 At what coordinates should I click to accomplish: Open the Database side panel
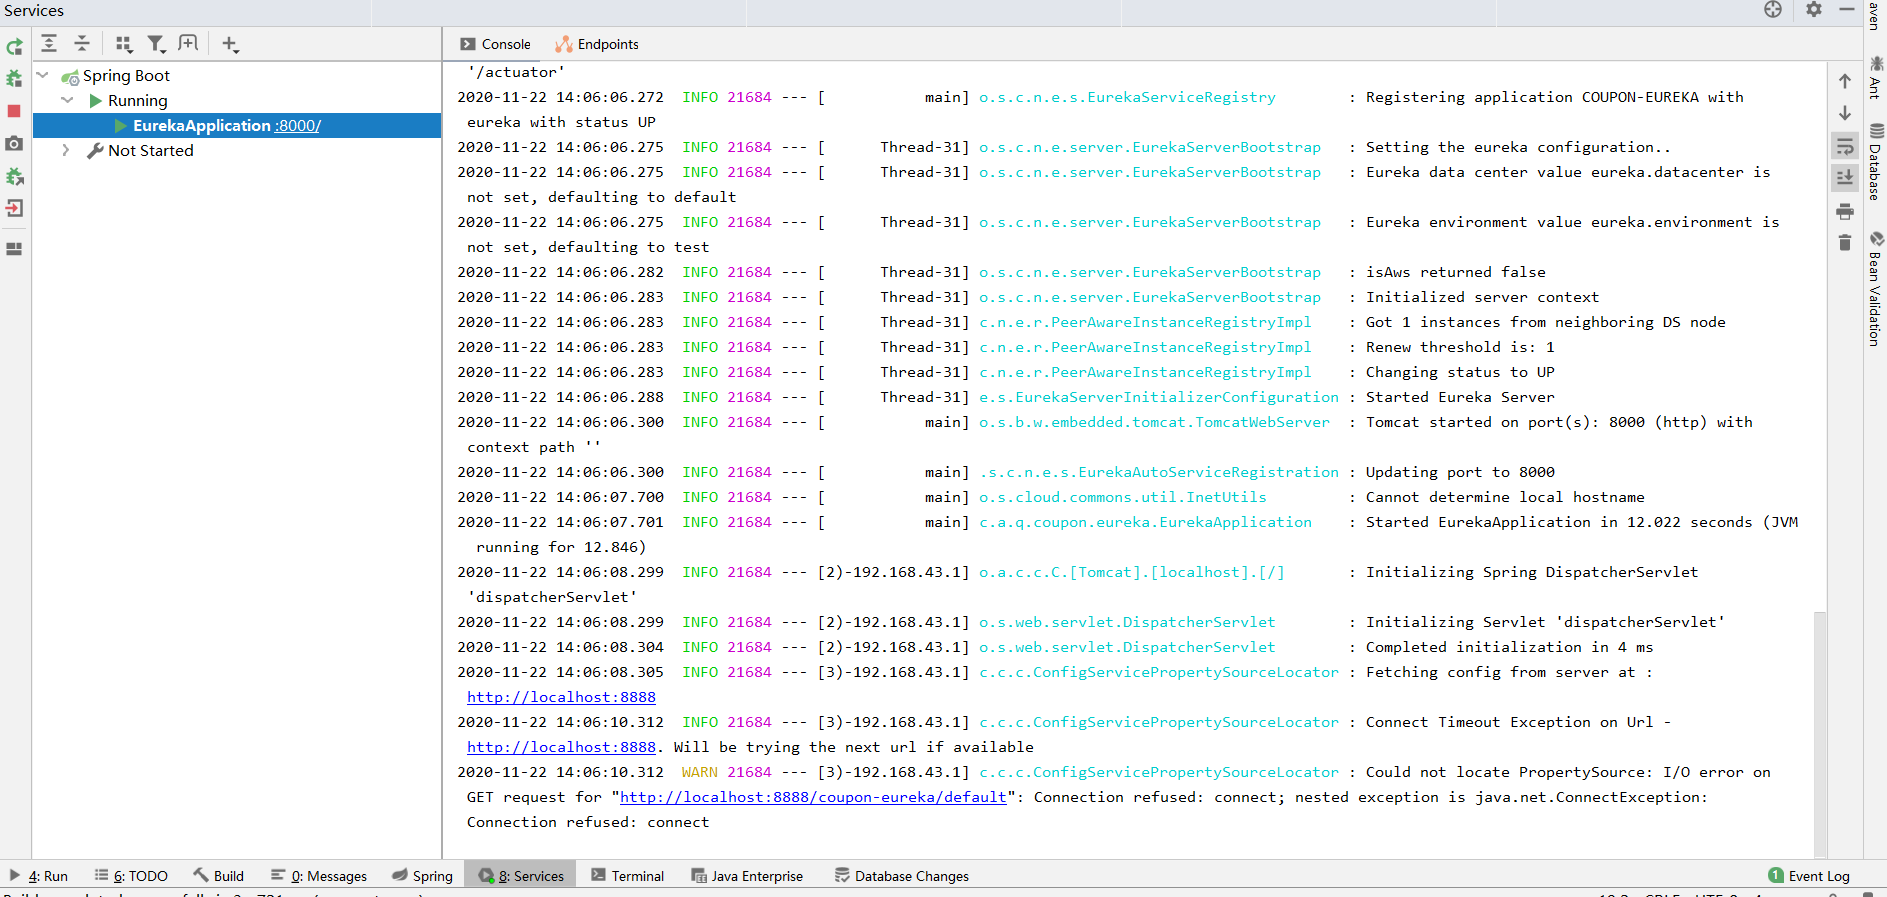(1876, 162)
